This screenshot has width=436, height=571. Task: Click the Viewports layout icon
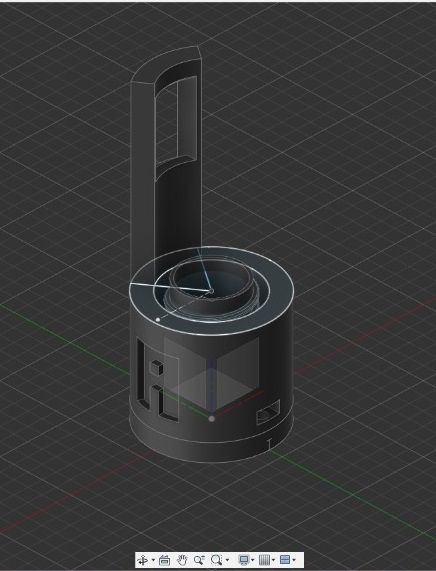(x=285, y=560)
